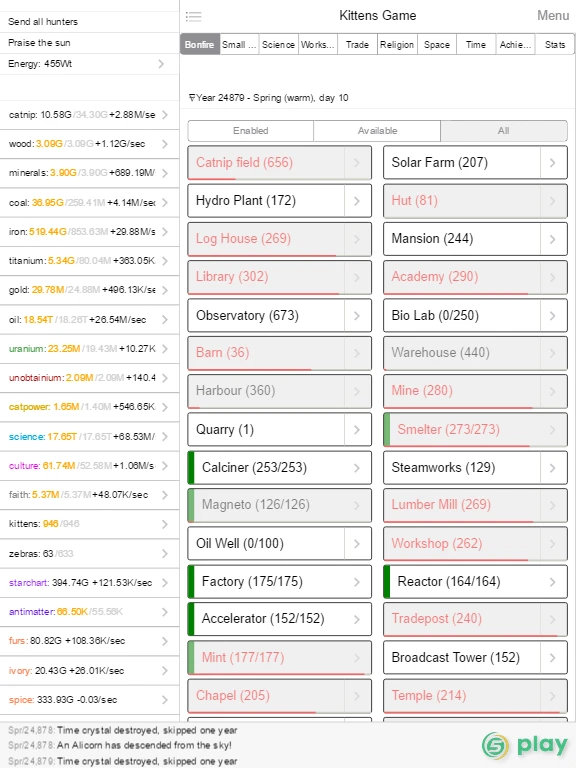Open Mansion chevron options
The image size is (576, 768).
click(553, 239)
